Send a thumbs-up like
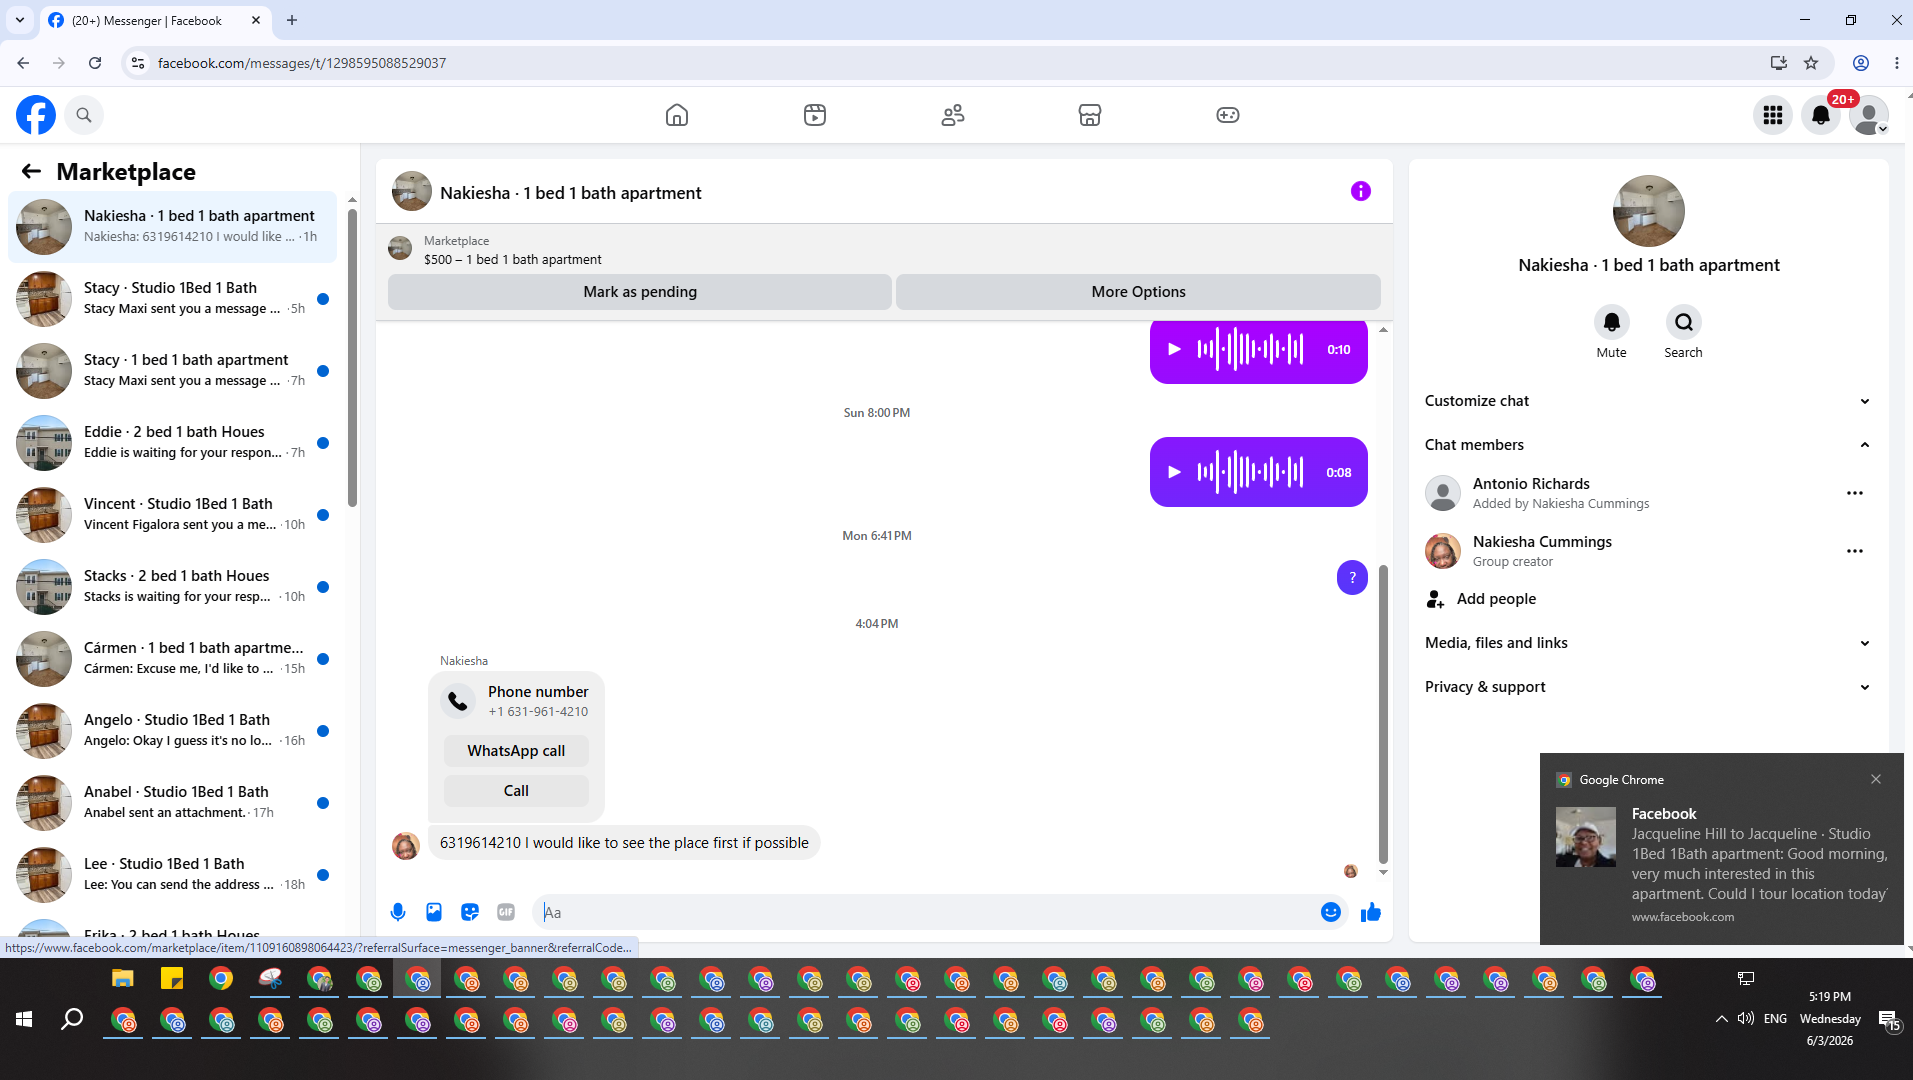 (x=1371, y=912)
